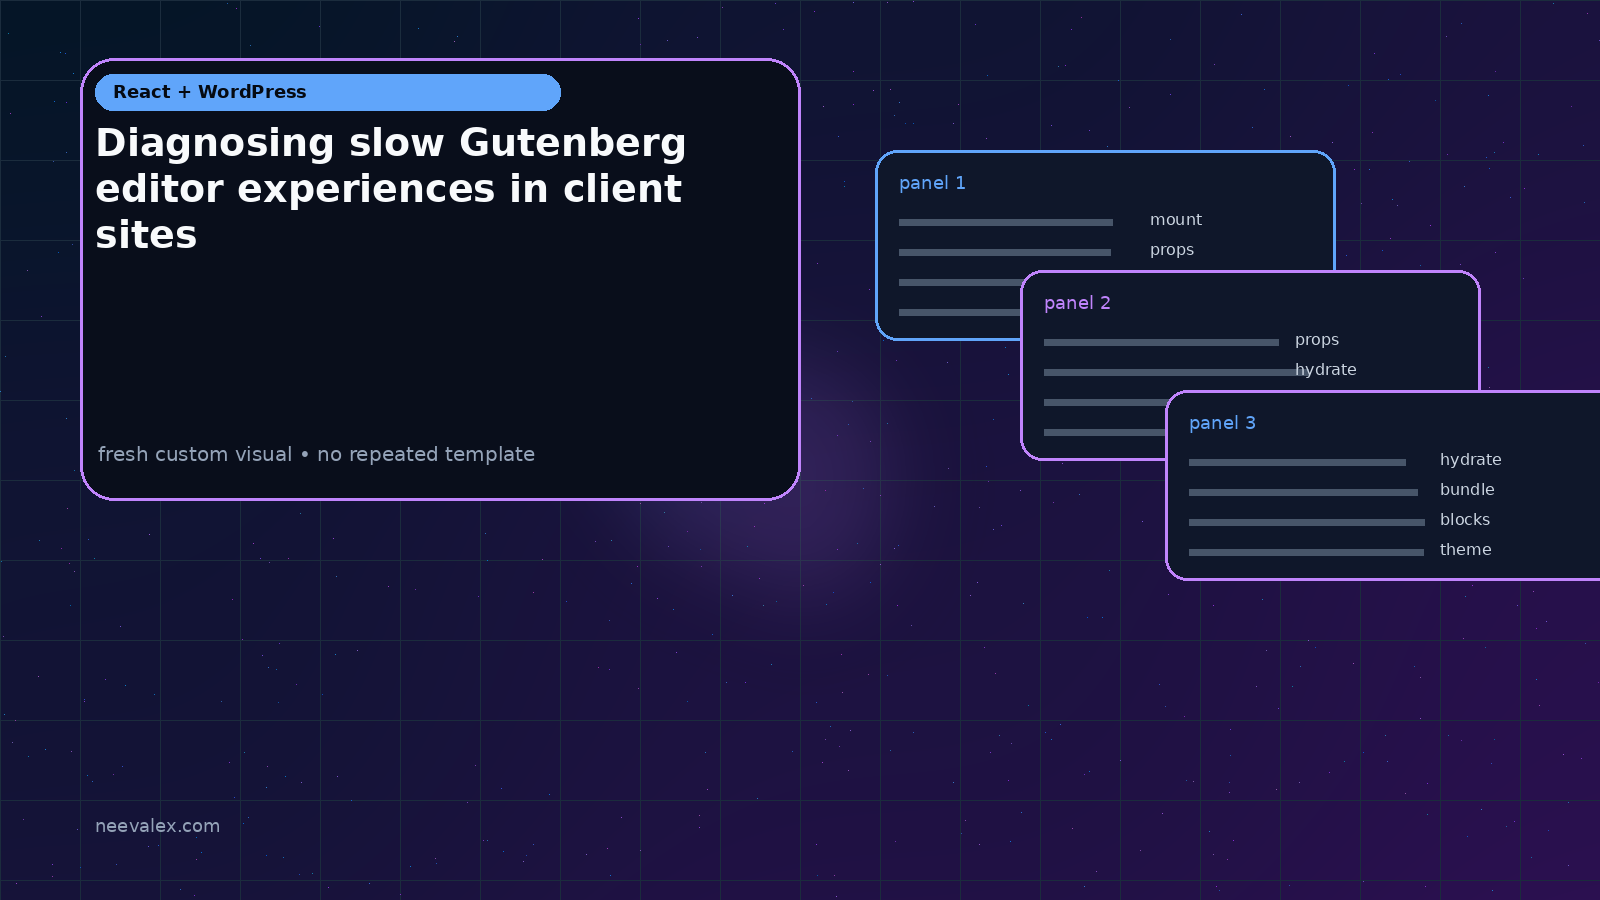Click the fresh custom visual caption
The image size is (1600, 900).
pos(316,454)
